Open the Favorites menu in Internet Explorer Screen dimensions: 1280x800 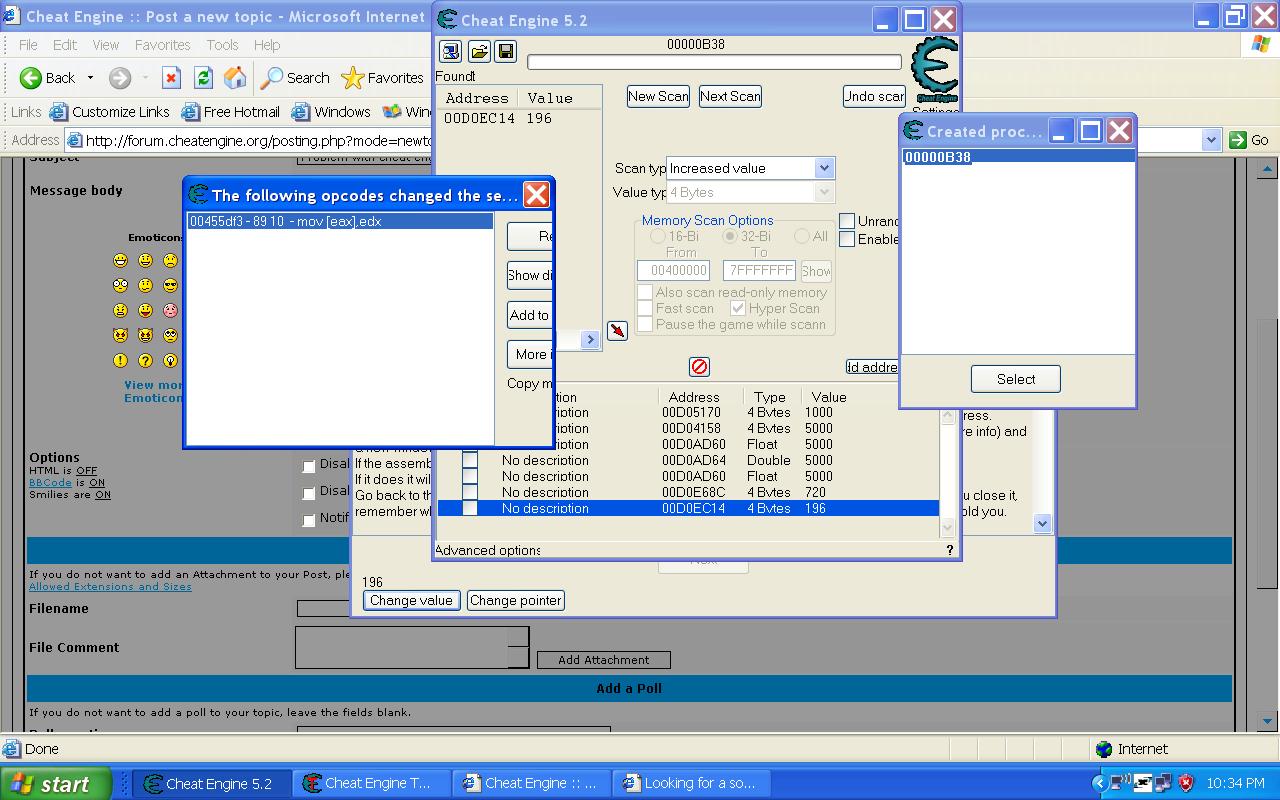(162, 45)
